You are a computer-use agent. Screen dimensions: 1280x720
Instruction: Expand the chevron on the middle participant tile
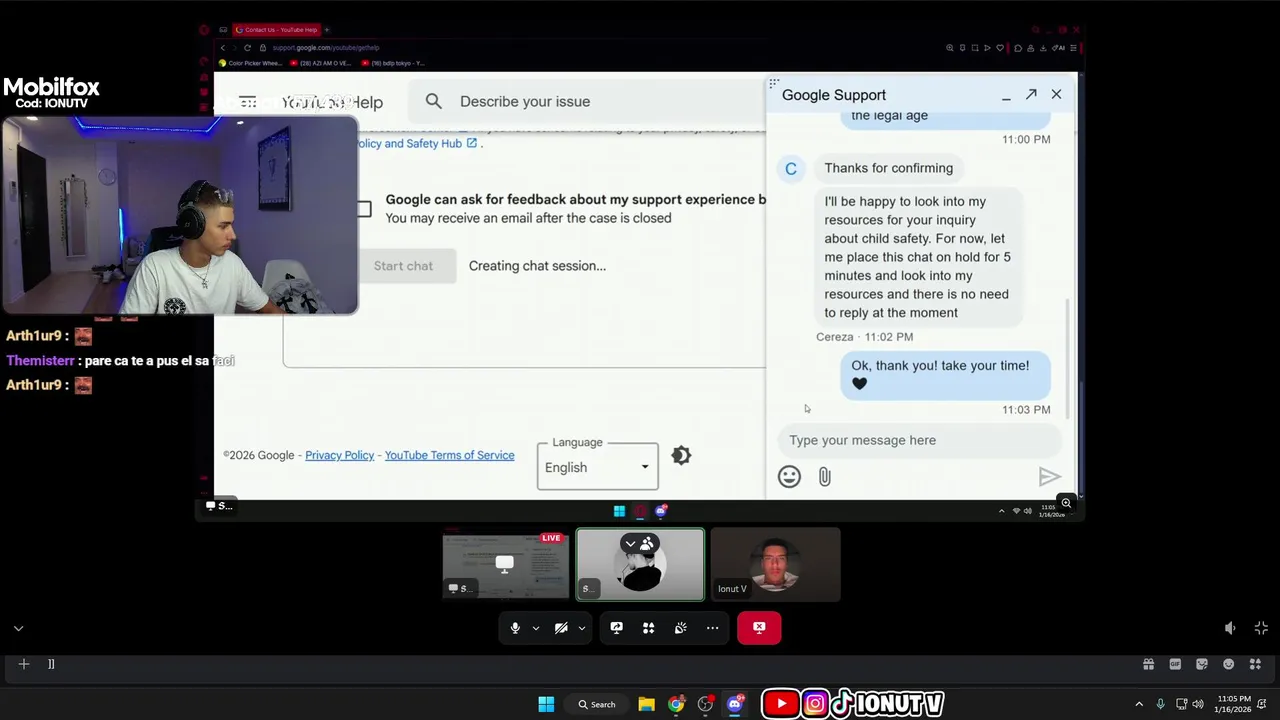point(630,544)
